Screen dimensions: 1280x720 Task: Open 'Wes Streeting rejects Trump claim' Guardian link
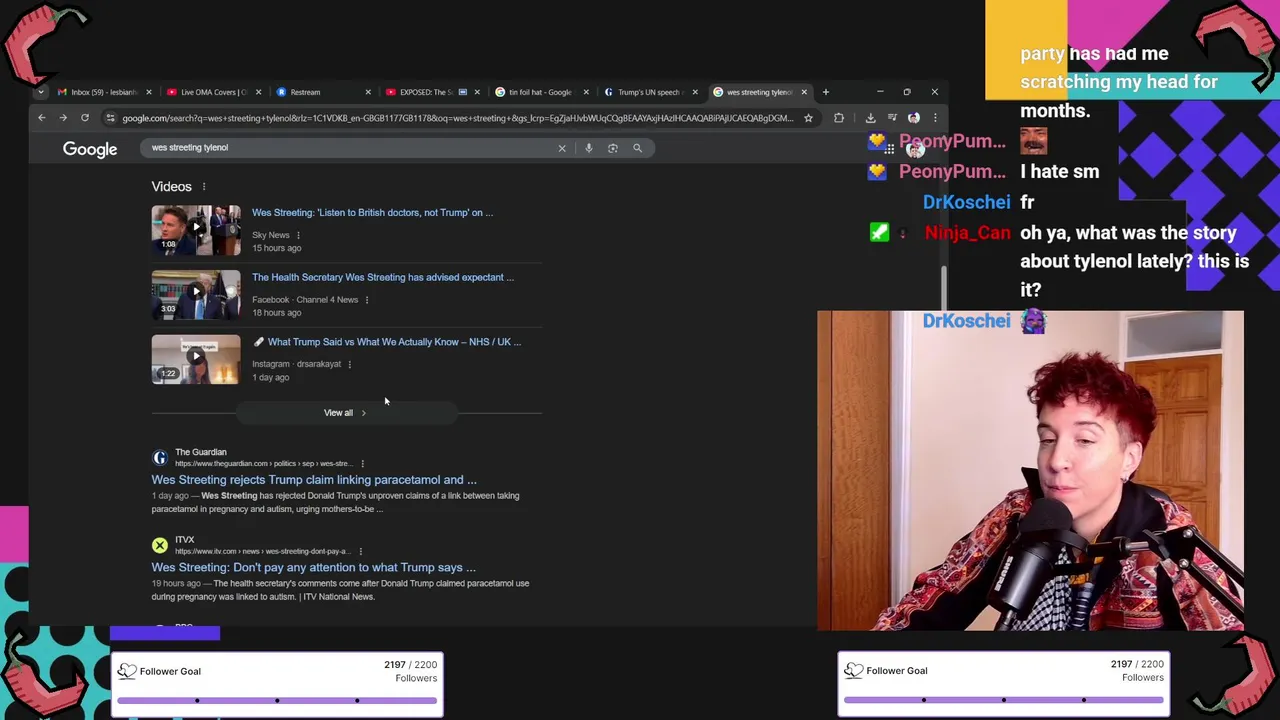tap(314, 480)
